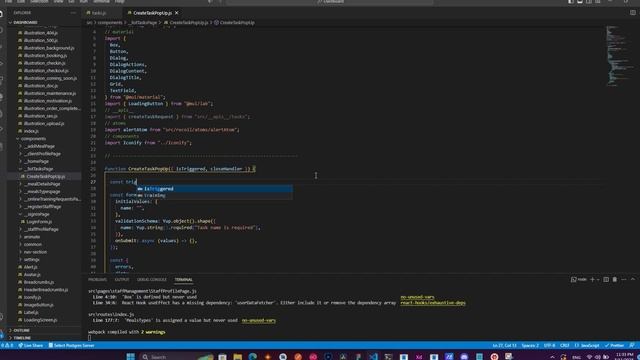Open the OUTPUT panel tab

[x=122, y=280]
